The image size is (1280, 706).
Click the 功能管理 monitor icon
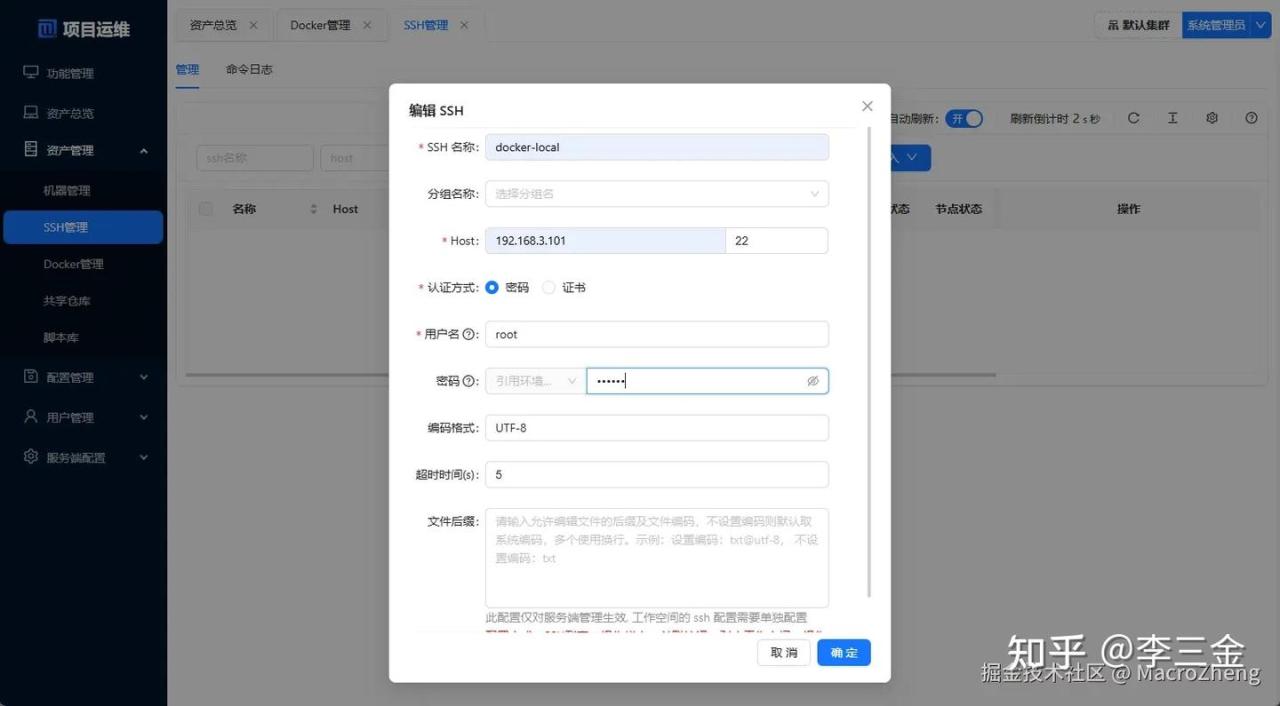(31, 73)
